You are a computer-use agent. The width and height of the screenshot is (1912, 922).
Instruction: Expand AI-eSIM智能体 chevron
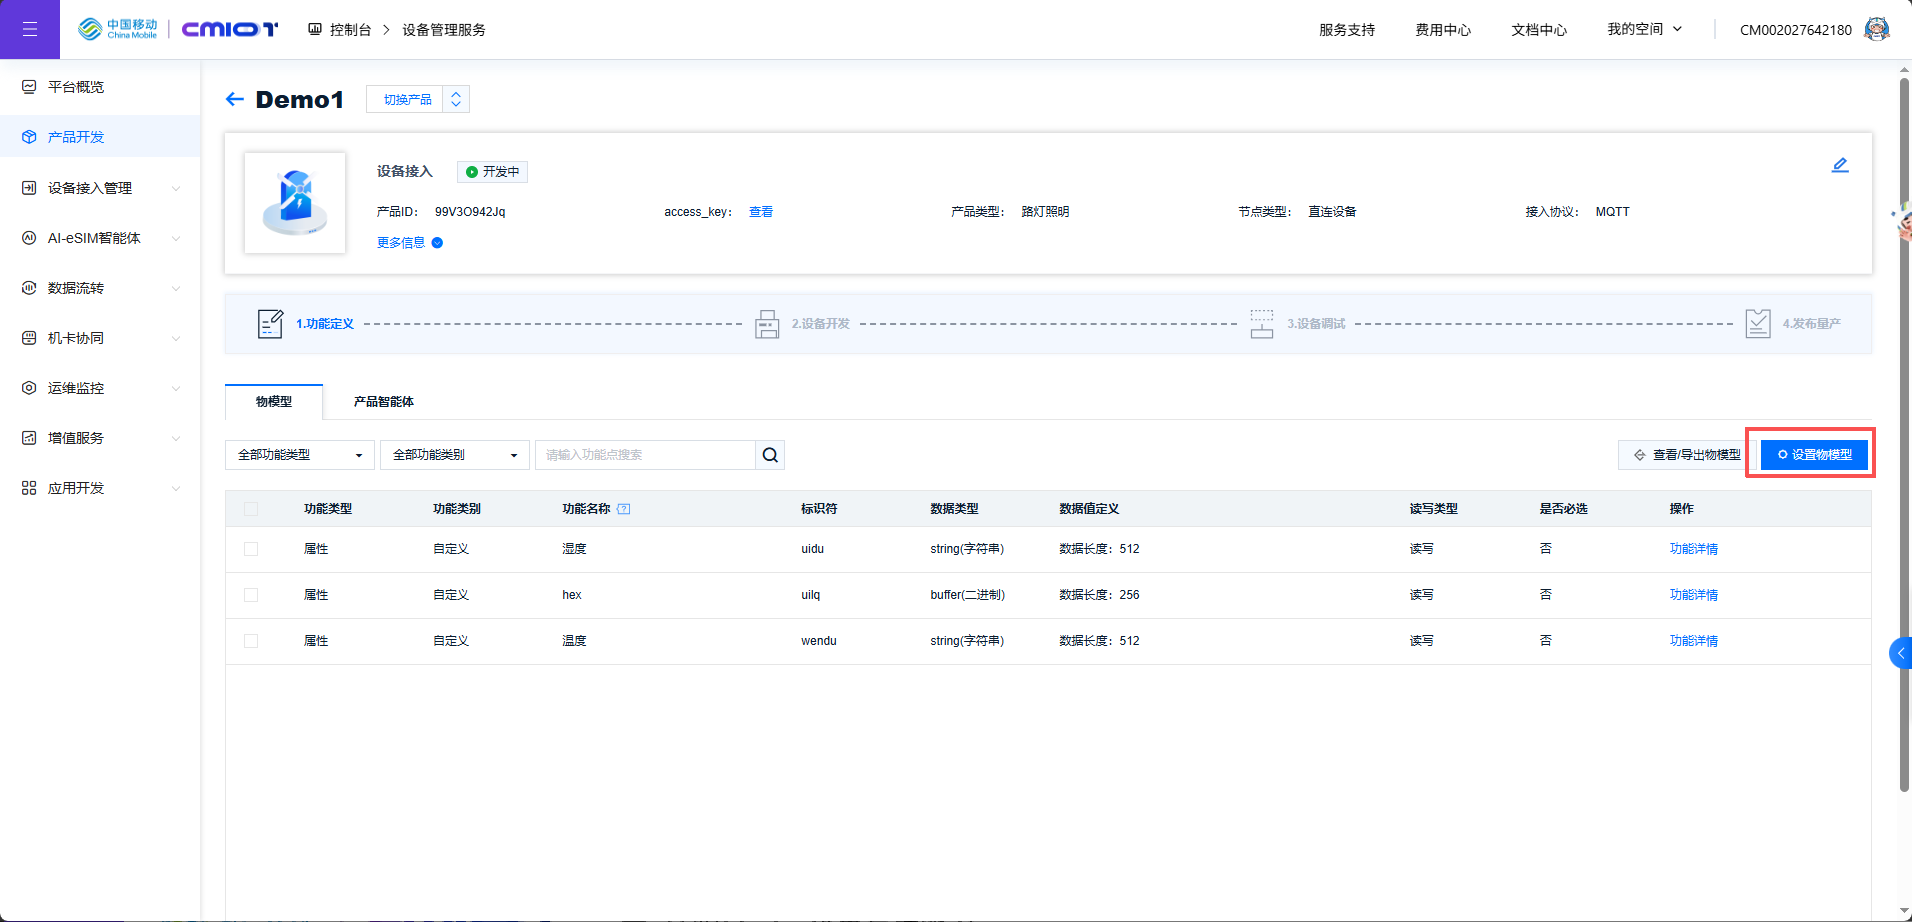pos(176,238)
